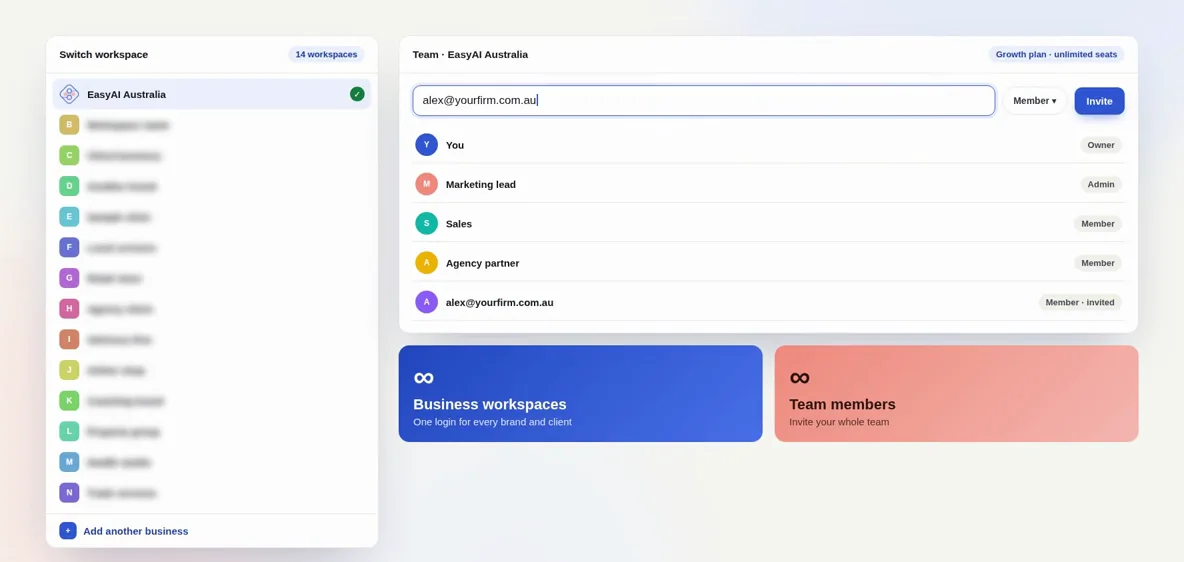1184x562 pixels.
Task: Click "One login for every brand and client"
Action: click(x=492, y=422)
